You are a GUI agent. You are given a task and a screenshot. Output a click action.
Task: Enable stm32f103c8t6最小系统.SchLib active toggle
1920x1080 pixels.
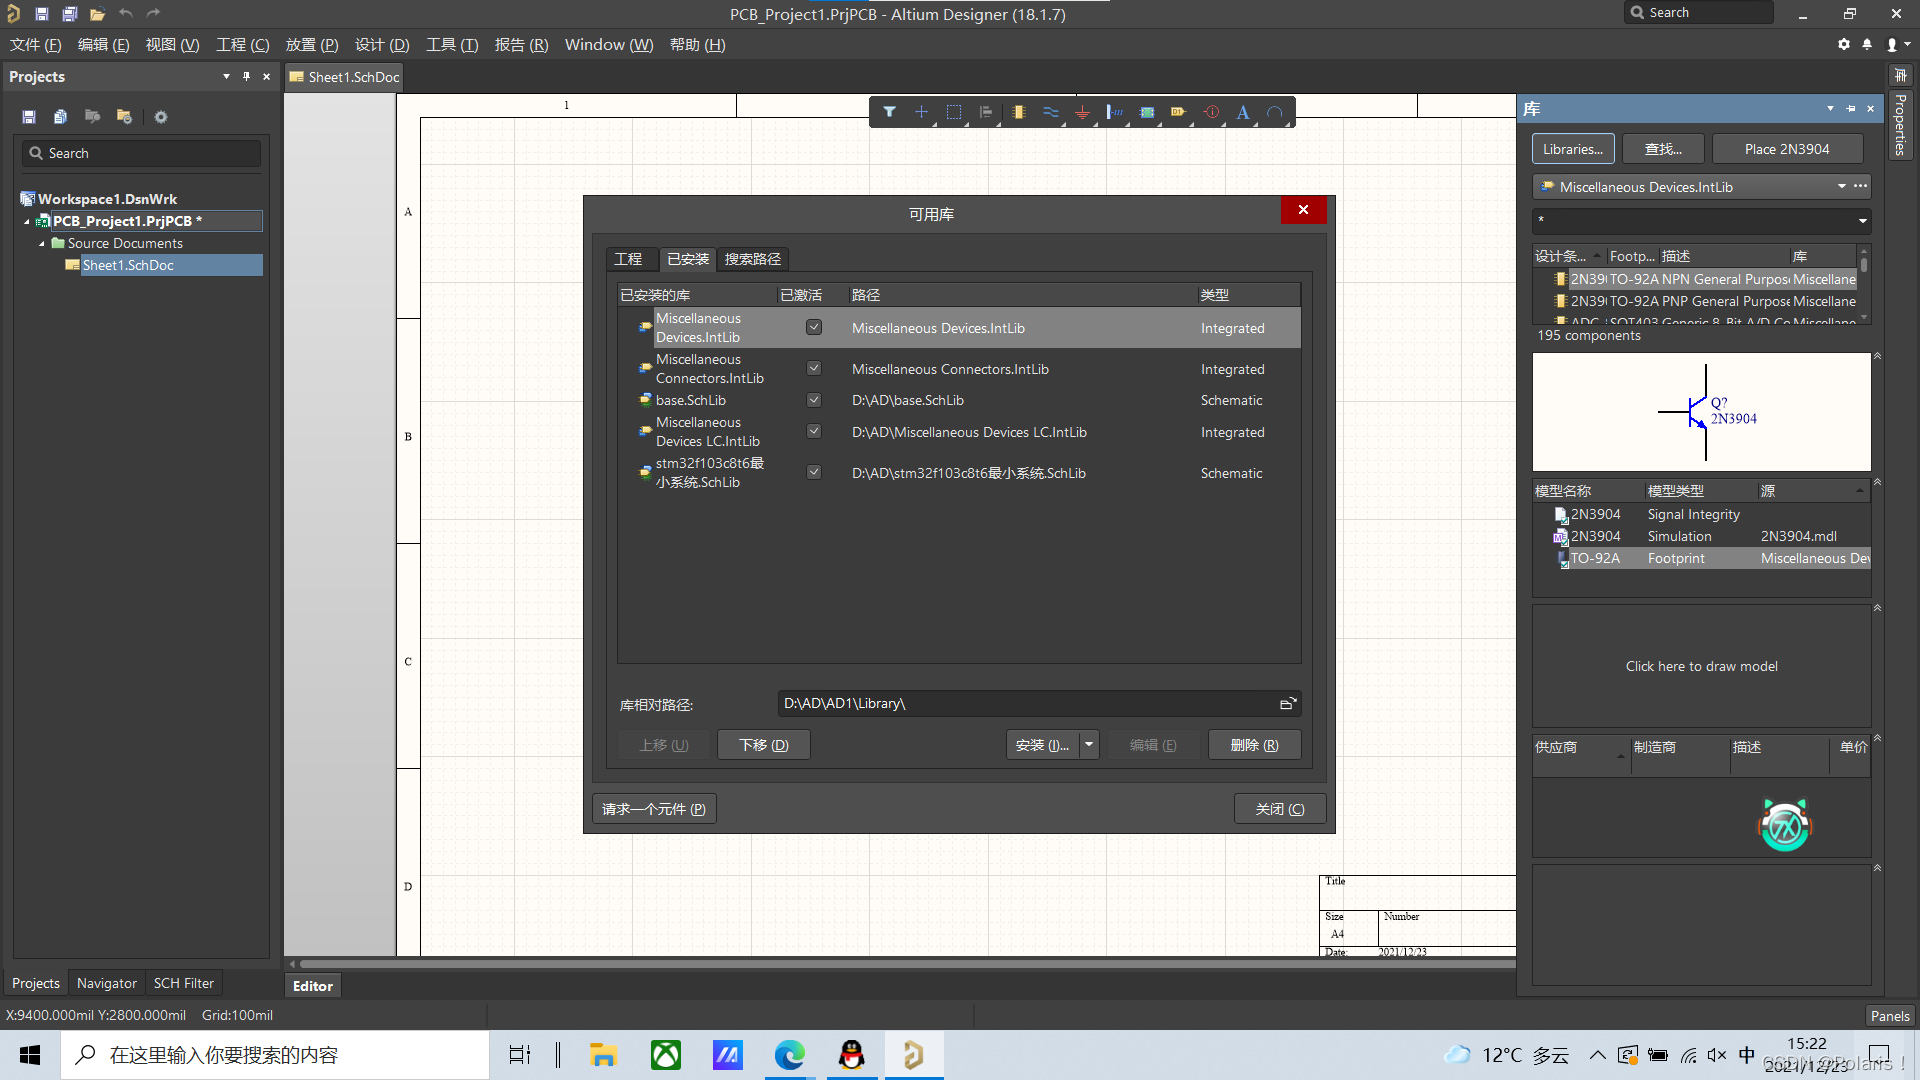(814, 472)
